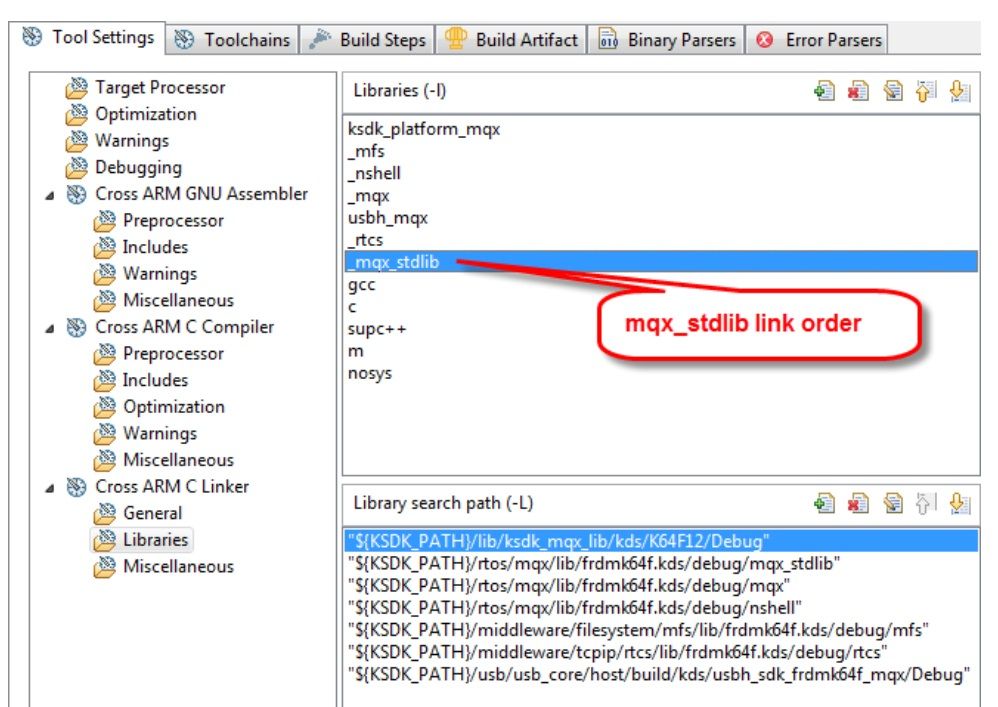Select the highlighted _mqx_stdlib library
The height and width of the screenshot is (707, 998).
click(661, 262)
